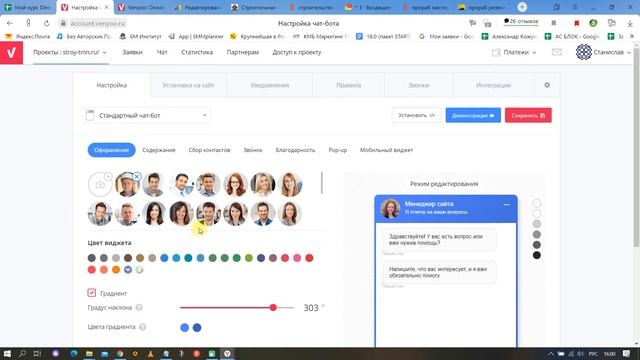The width and height of the screenshot is (640, 360).
Task: Pick the brown widget color swatch
Action: [x=128, y=258]
